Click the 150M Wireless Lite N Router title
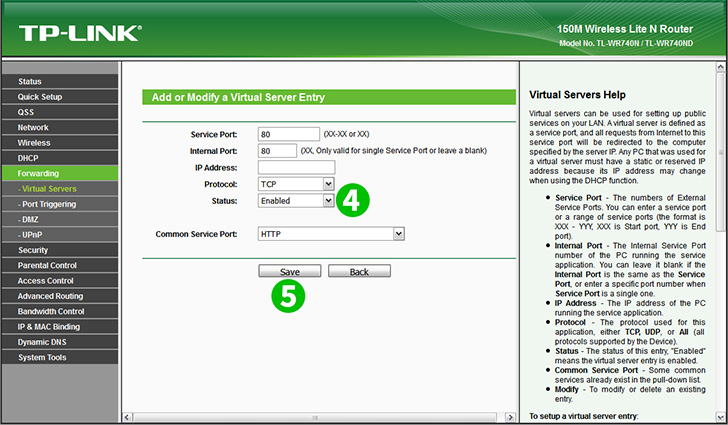Viewport: 728px width, 425px height. click(624, 29)
